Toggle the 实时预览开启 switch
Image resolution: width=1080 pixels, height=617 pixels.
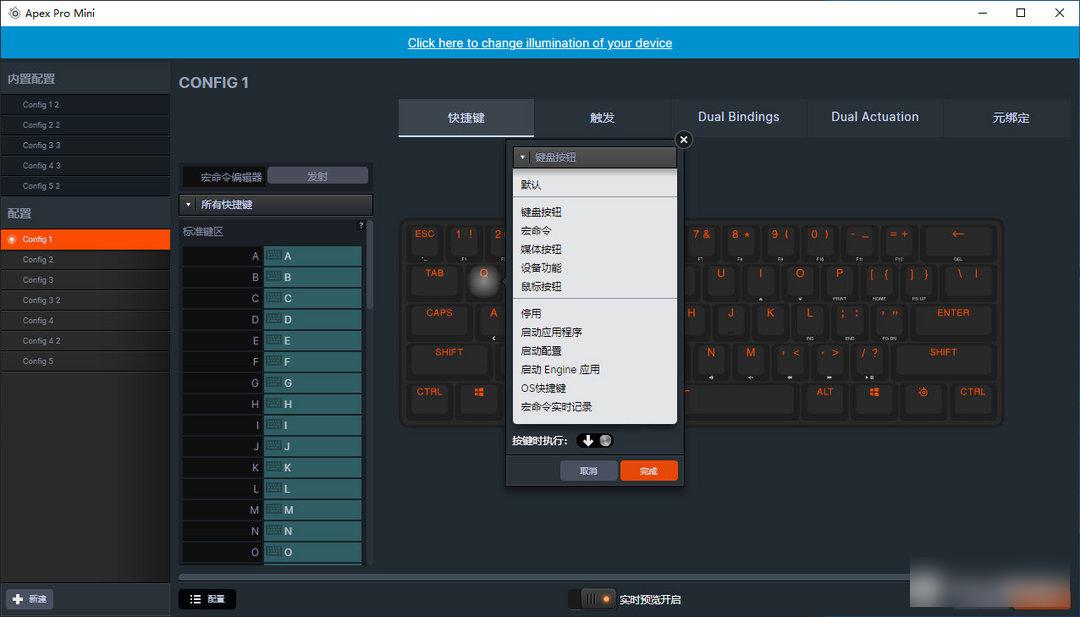591,599
